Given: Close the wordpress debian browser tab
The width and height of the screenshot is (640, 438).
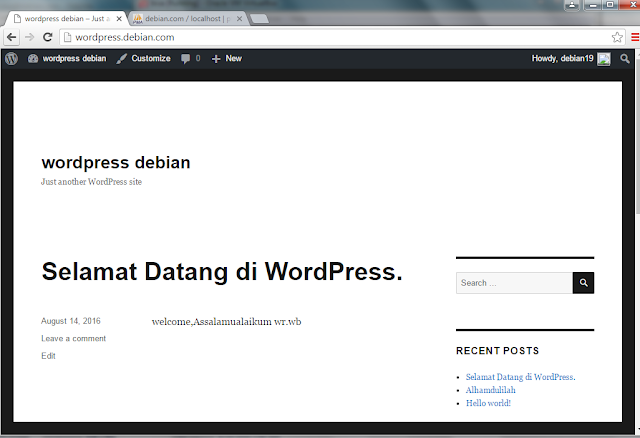Looking at the screenshot, I should coord(119,19).
